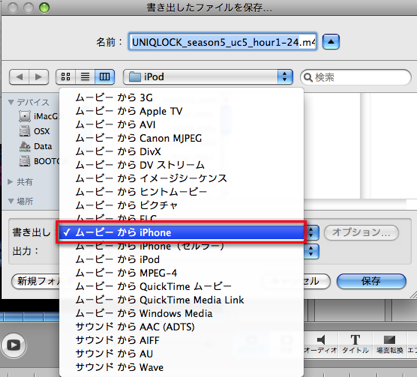
Task: Edit the 名前 filename field
Action: tap(223, 42)
